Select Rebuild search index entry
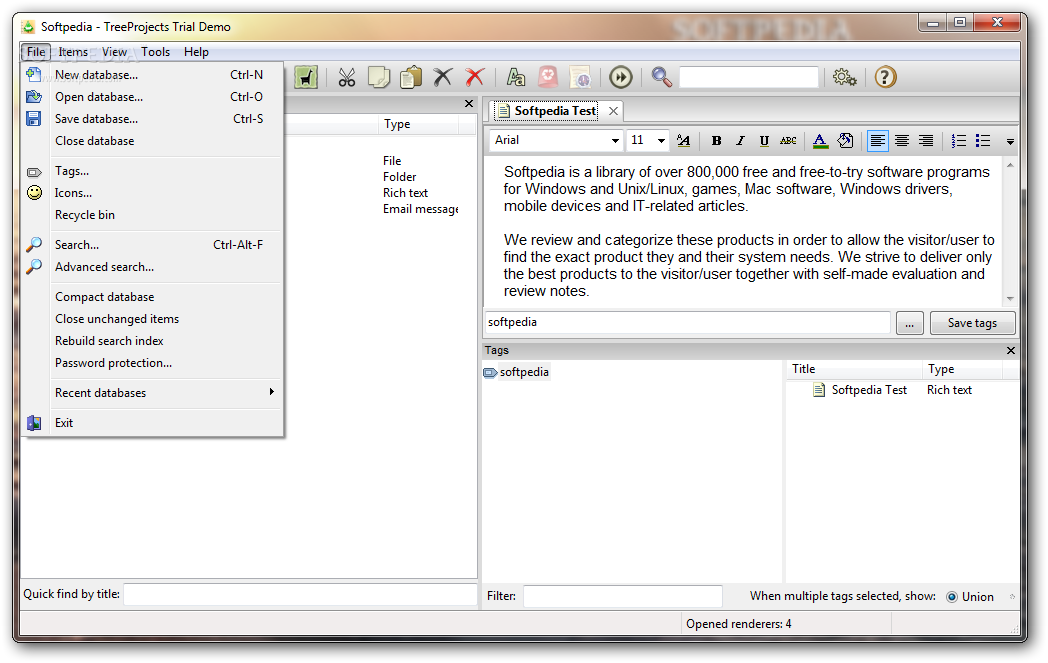The image size is (1048, 663). [153, 342]
